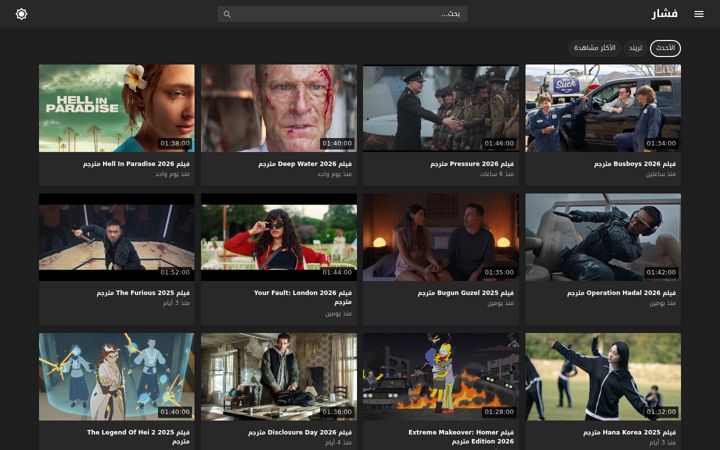Click منذ 4 أيام under Disclosure Day
Screen dimensions: 720x450
point(339,443)
